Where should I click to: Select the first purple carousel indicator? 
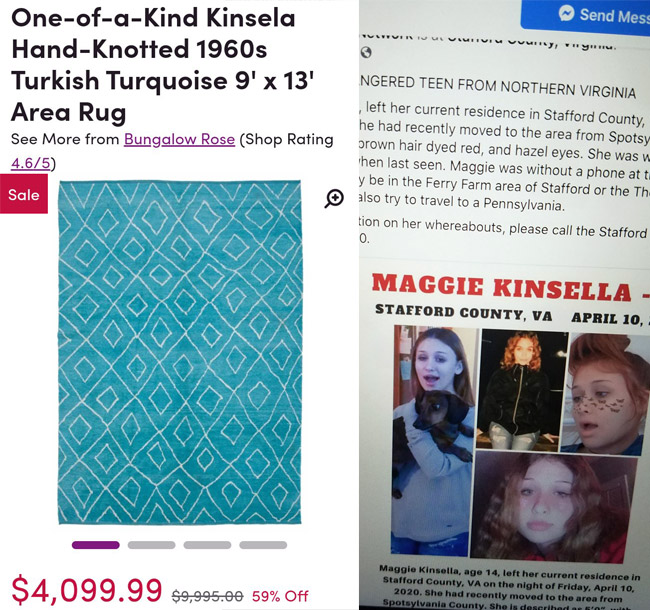pos(96,545)
